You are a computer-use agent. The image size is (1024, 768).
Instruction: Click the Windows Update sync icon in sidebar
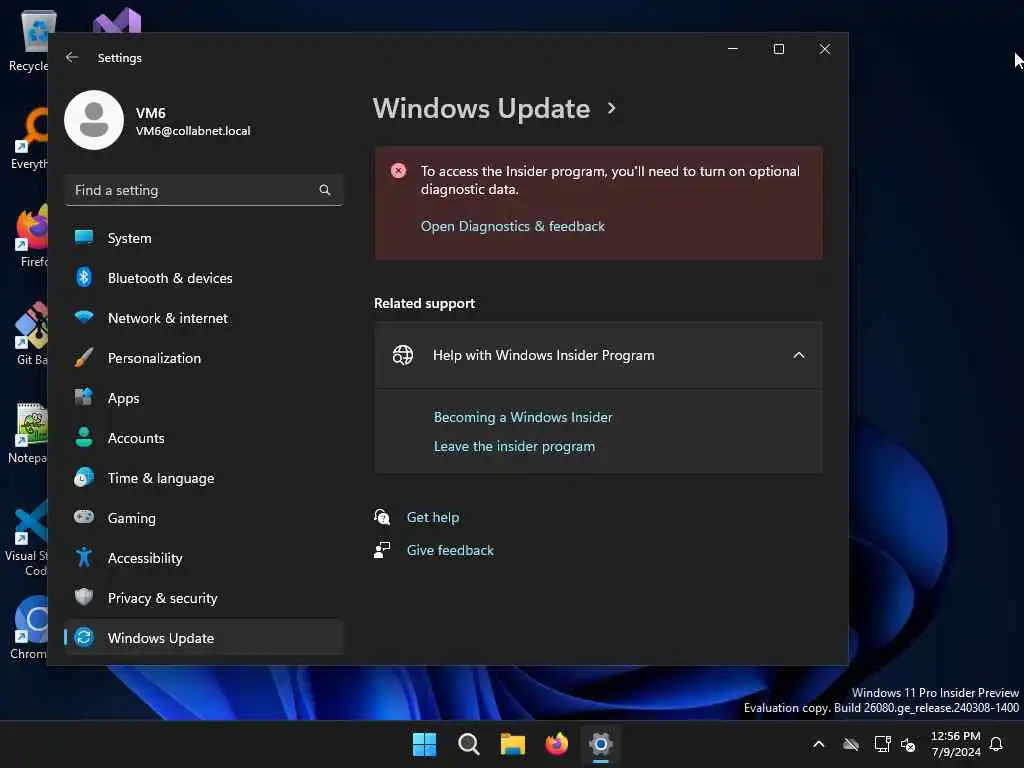click(x=84, y=637)
